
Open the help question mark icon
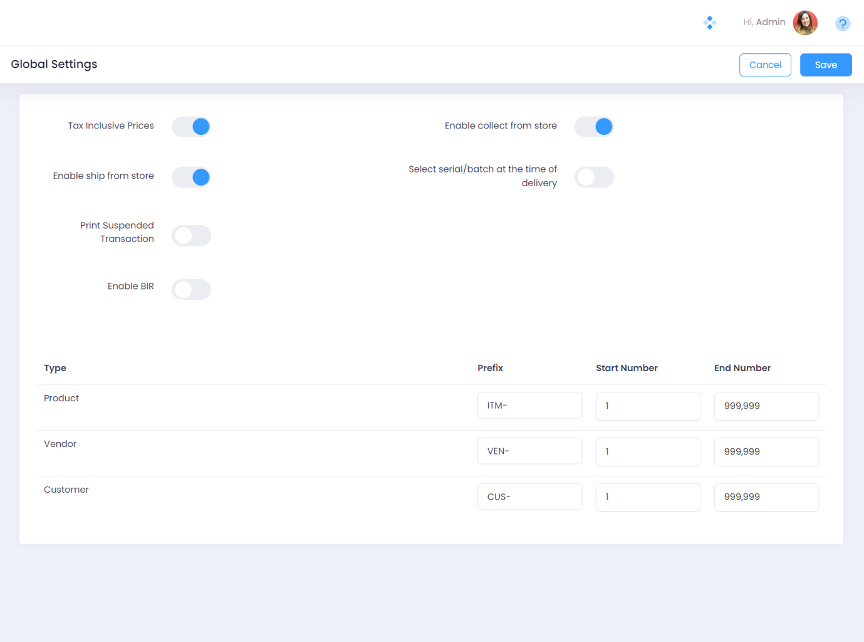pyautogui.click(x=842, y=23)
